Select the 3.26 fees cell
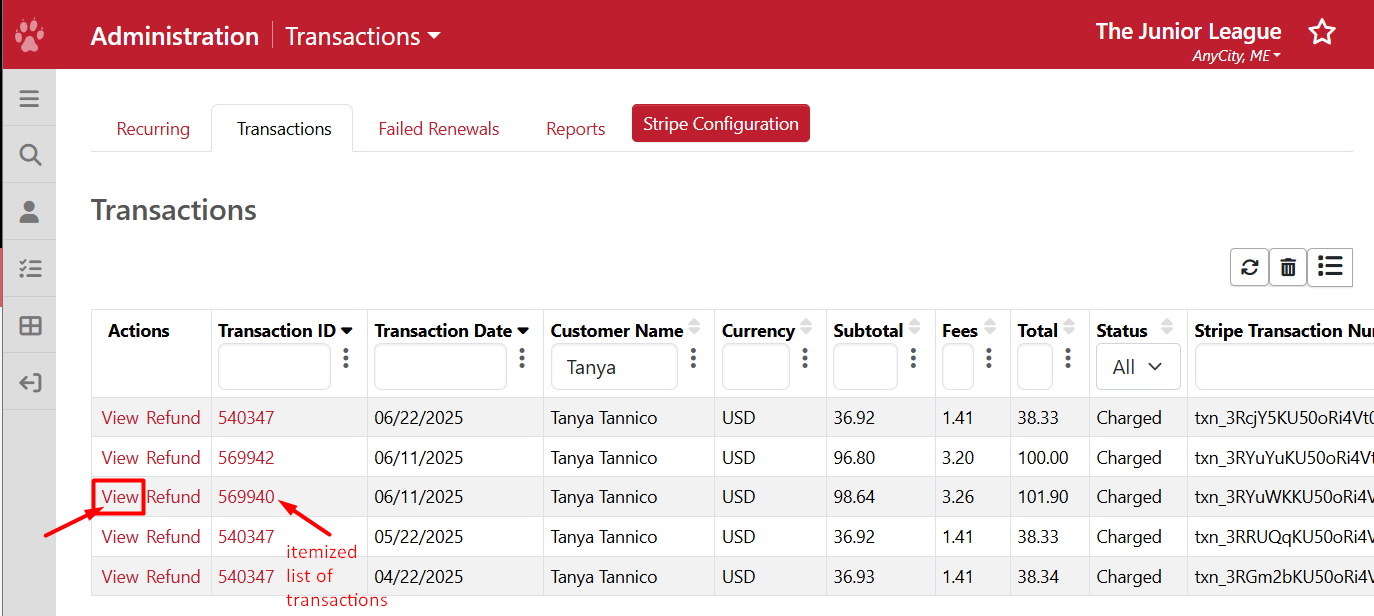Image resolution: width=1374 pixels, height=616 pixels. (973, 497)
